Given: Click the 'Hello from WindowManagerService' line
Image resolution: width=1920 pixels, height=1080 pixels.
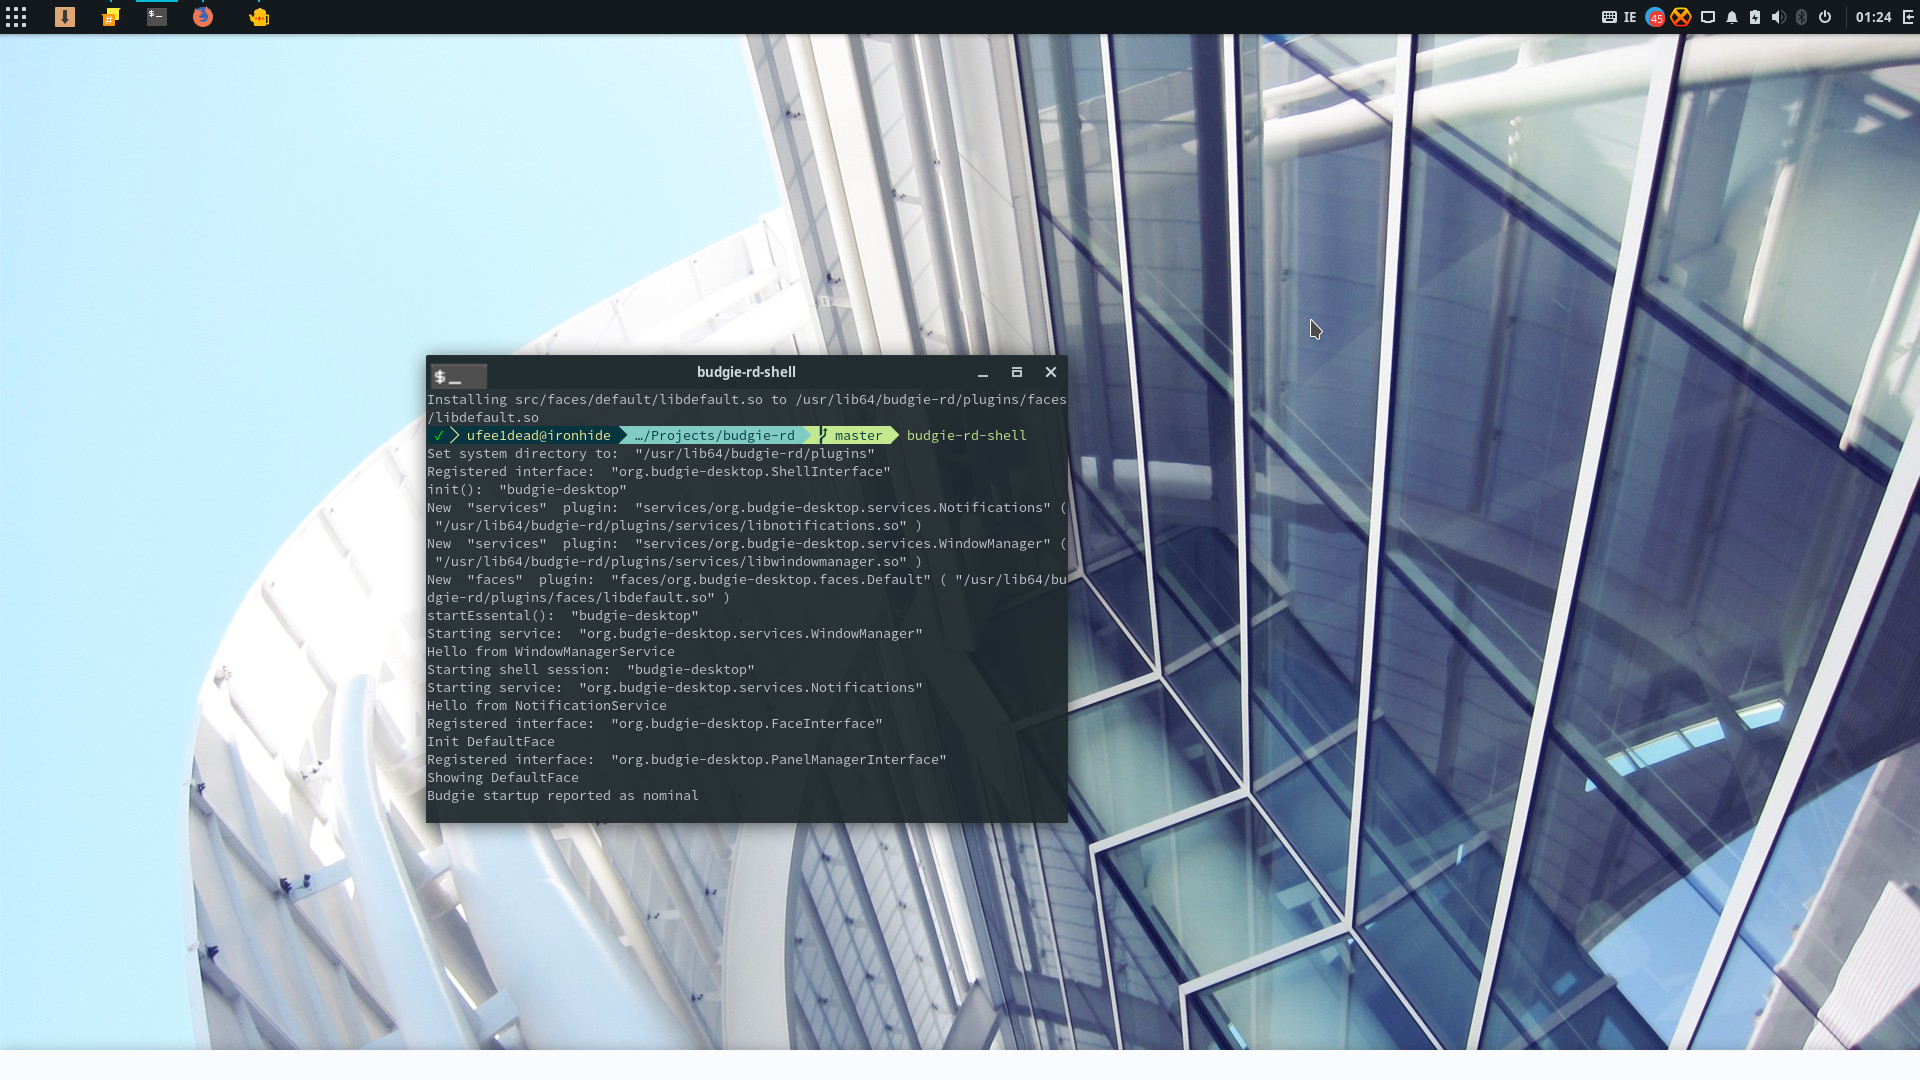Looking at the screenshot, I should [551, 651].
